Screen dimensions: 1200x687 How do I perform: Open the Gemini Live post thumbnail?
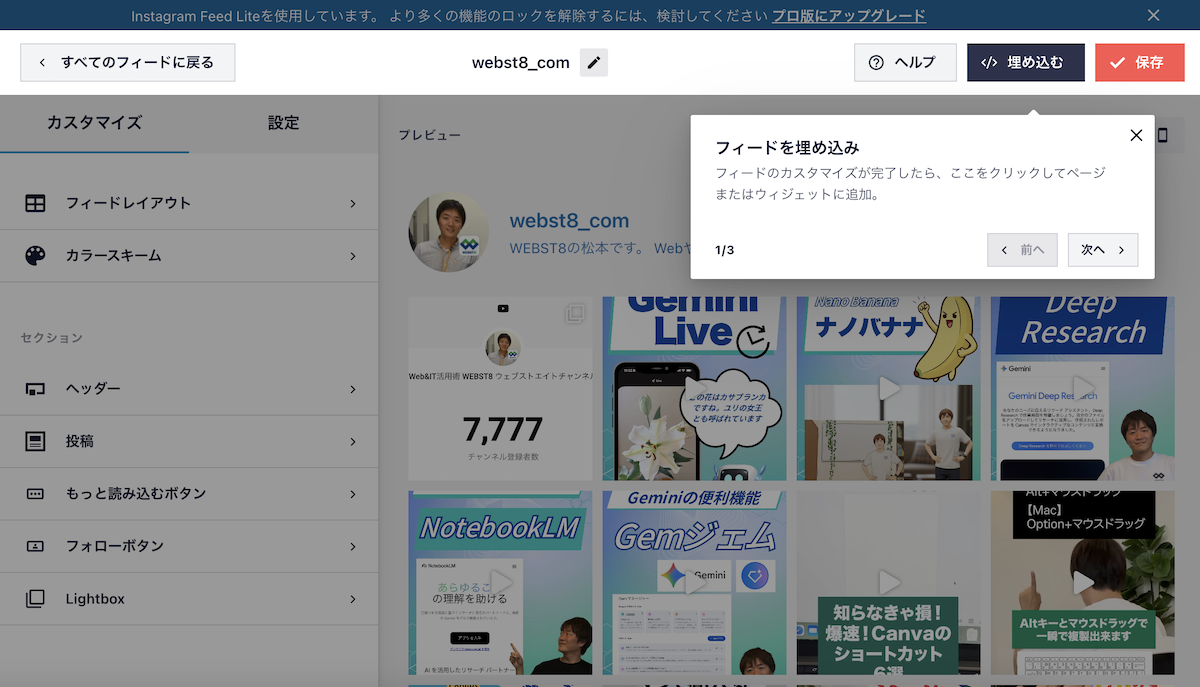pos(694,388)
